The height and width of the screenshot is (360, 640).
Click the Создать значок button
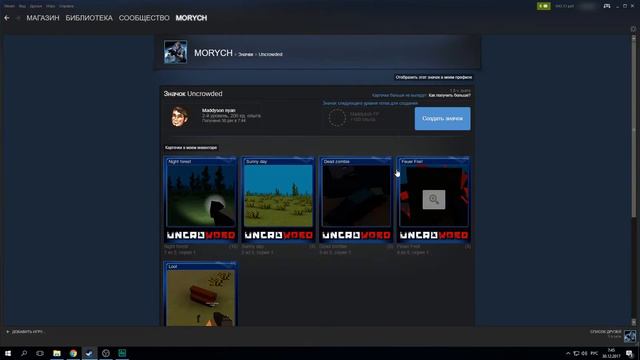[x=442, y=119]
